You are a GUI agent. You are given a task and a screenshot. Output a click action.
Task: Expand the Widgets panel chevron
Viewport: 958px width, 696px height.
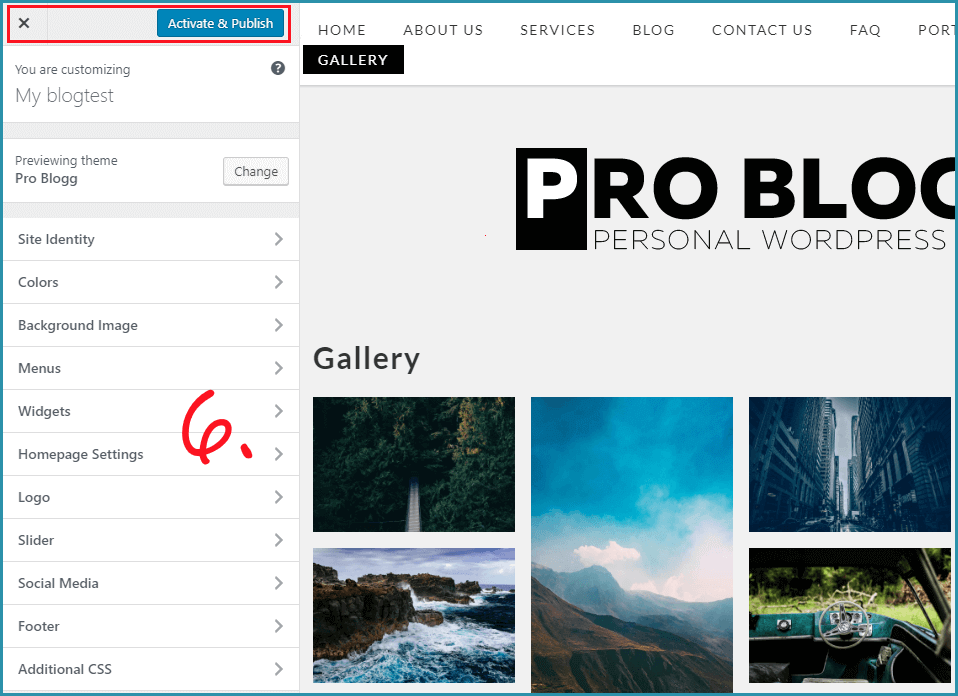click(279, 411)
